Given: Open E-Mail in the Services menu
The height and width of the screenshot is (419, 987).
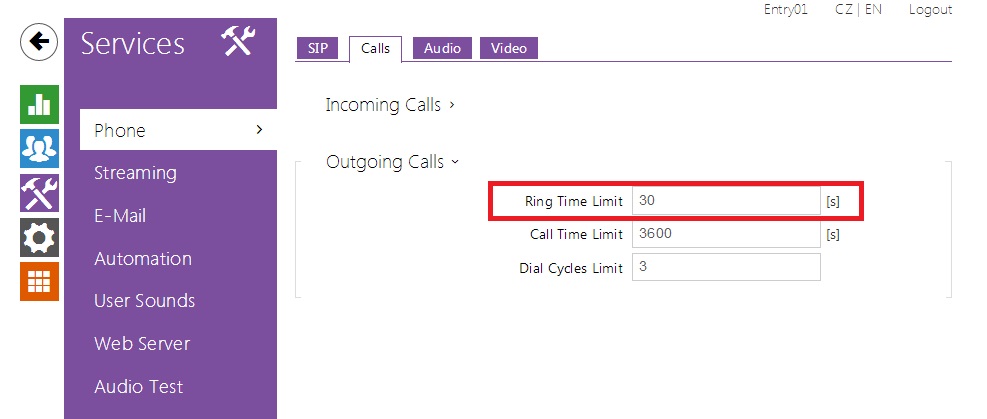Looking at the screenshot, I should pos(120,216).
